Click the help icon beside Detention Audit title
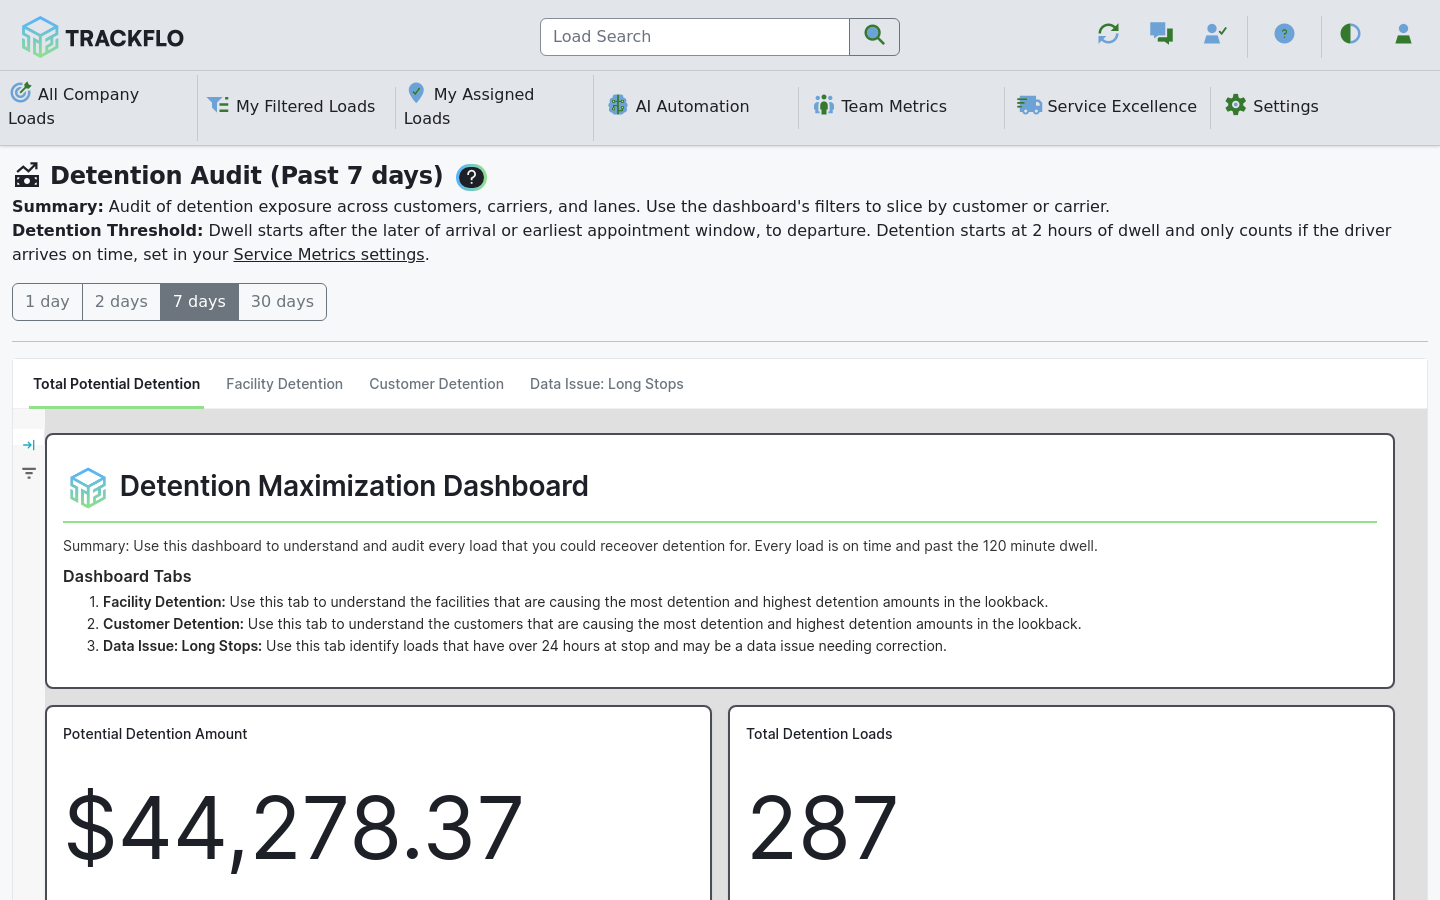Screen dimensions: 1440x900 tap(471, 177)
